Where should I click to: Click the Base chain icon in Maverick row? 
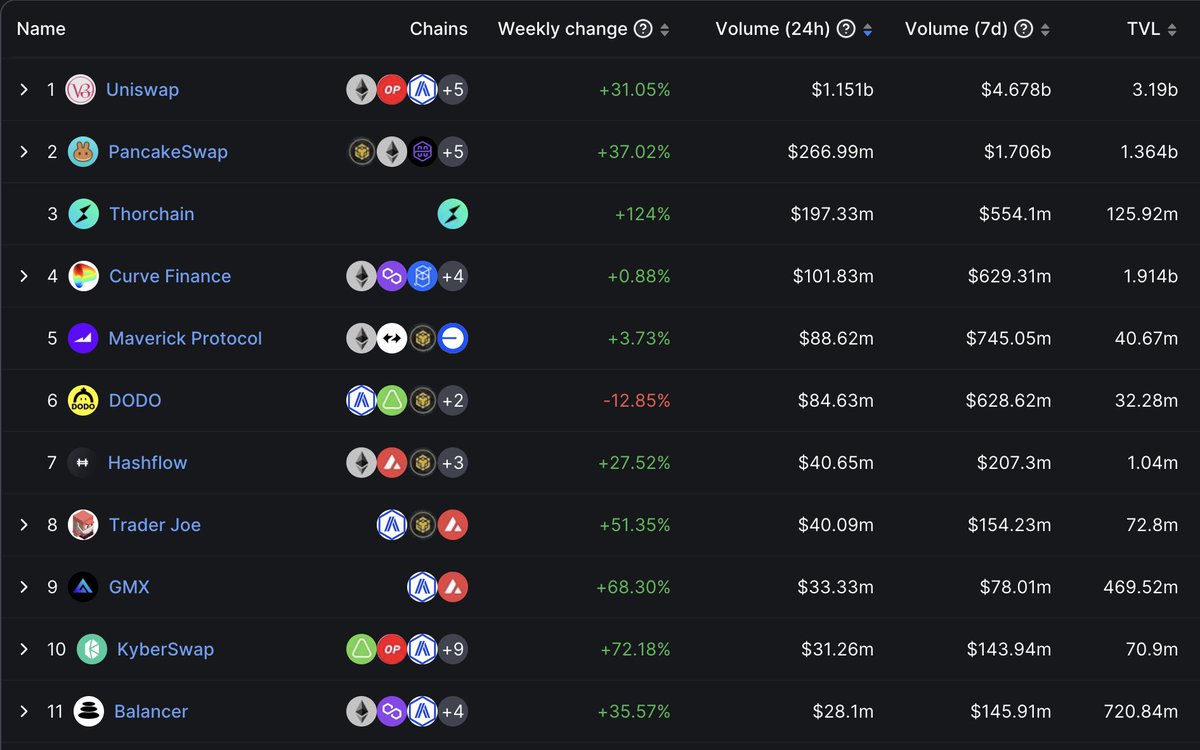tap(453, 338)
